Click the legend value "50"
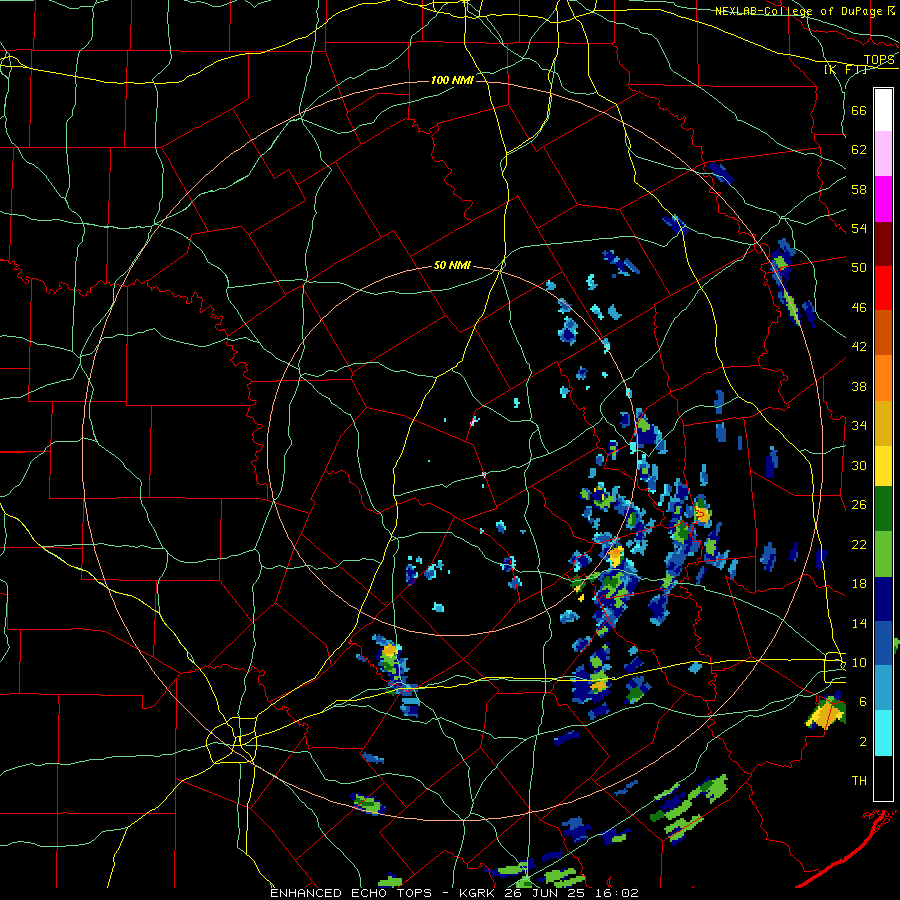900x900 pixels. pyautogui.click(x=859, y=268)
